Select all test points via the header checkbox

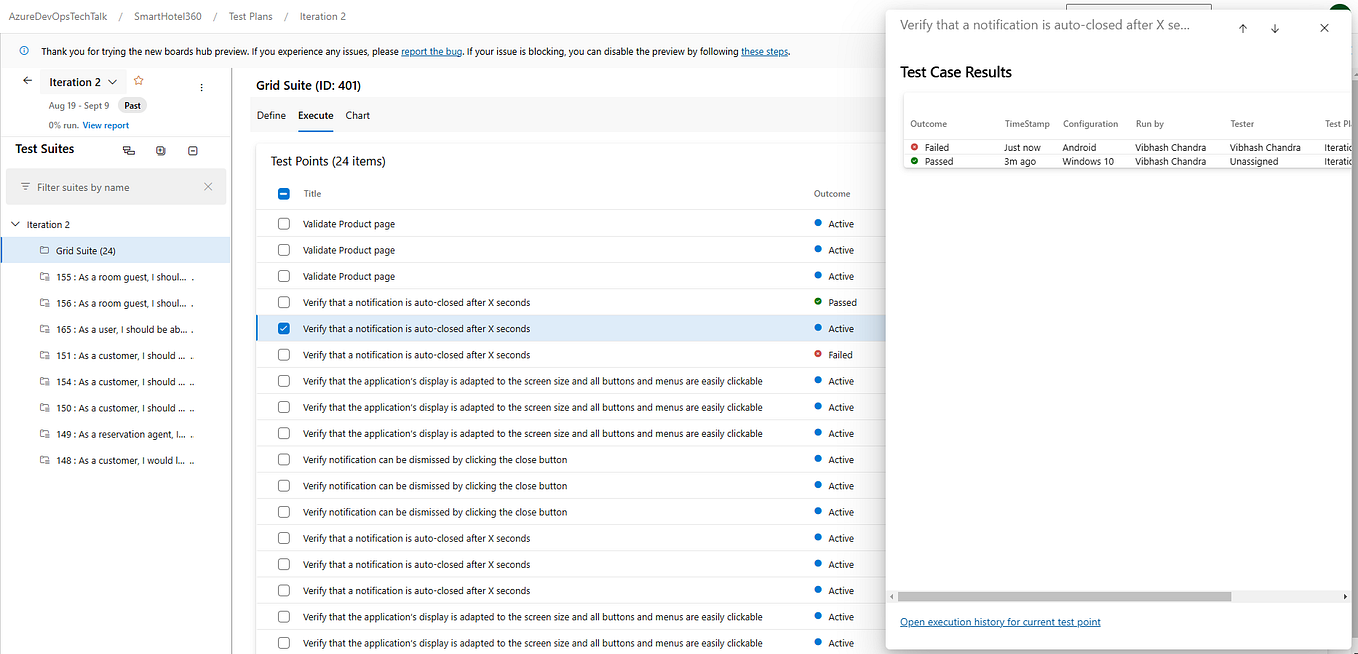tap(283, 193)
